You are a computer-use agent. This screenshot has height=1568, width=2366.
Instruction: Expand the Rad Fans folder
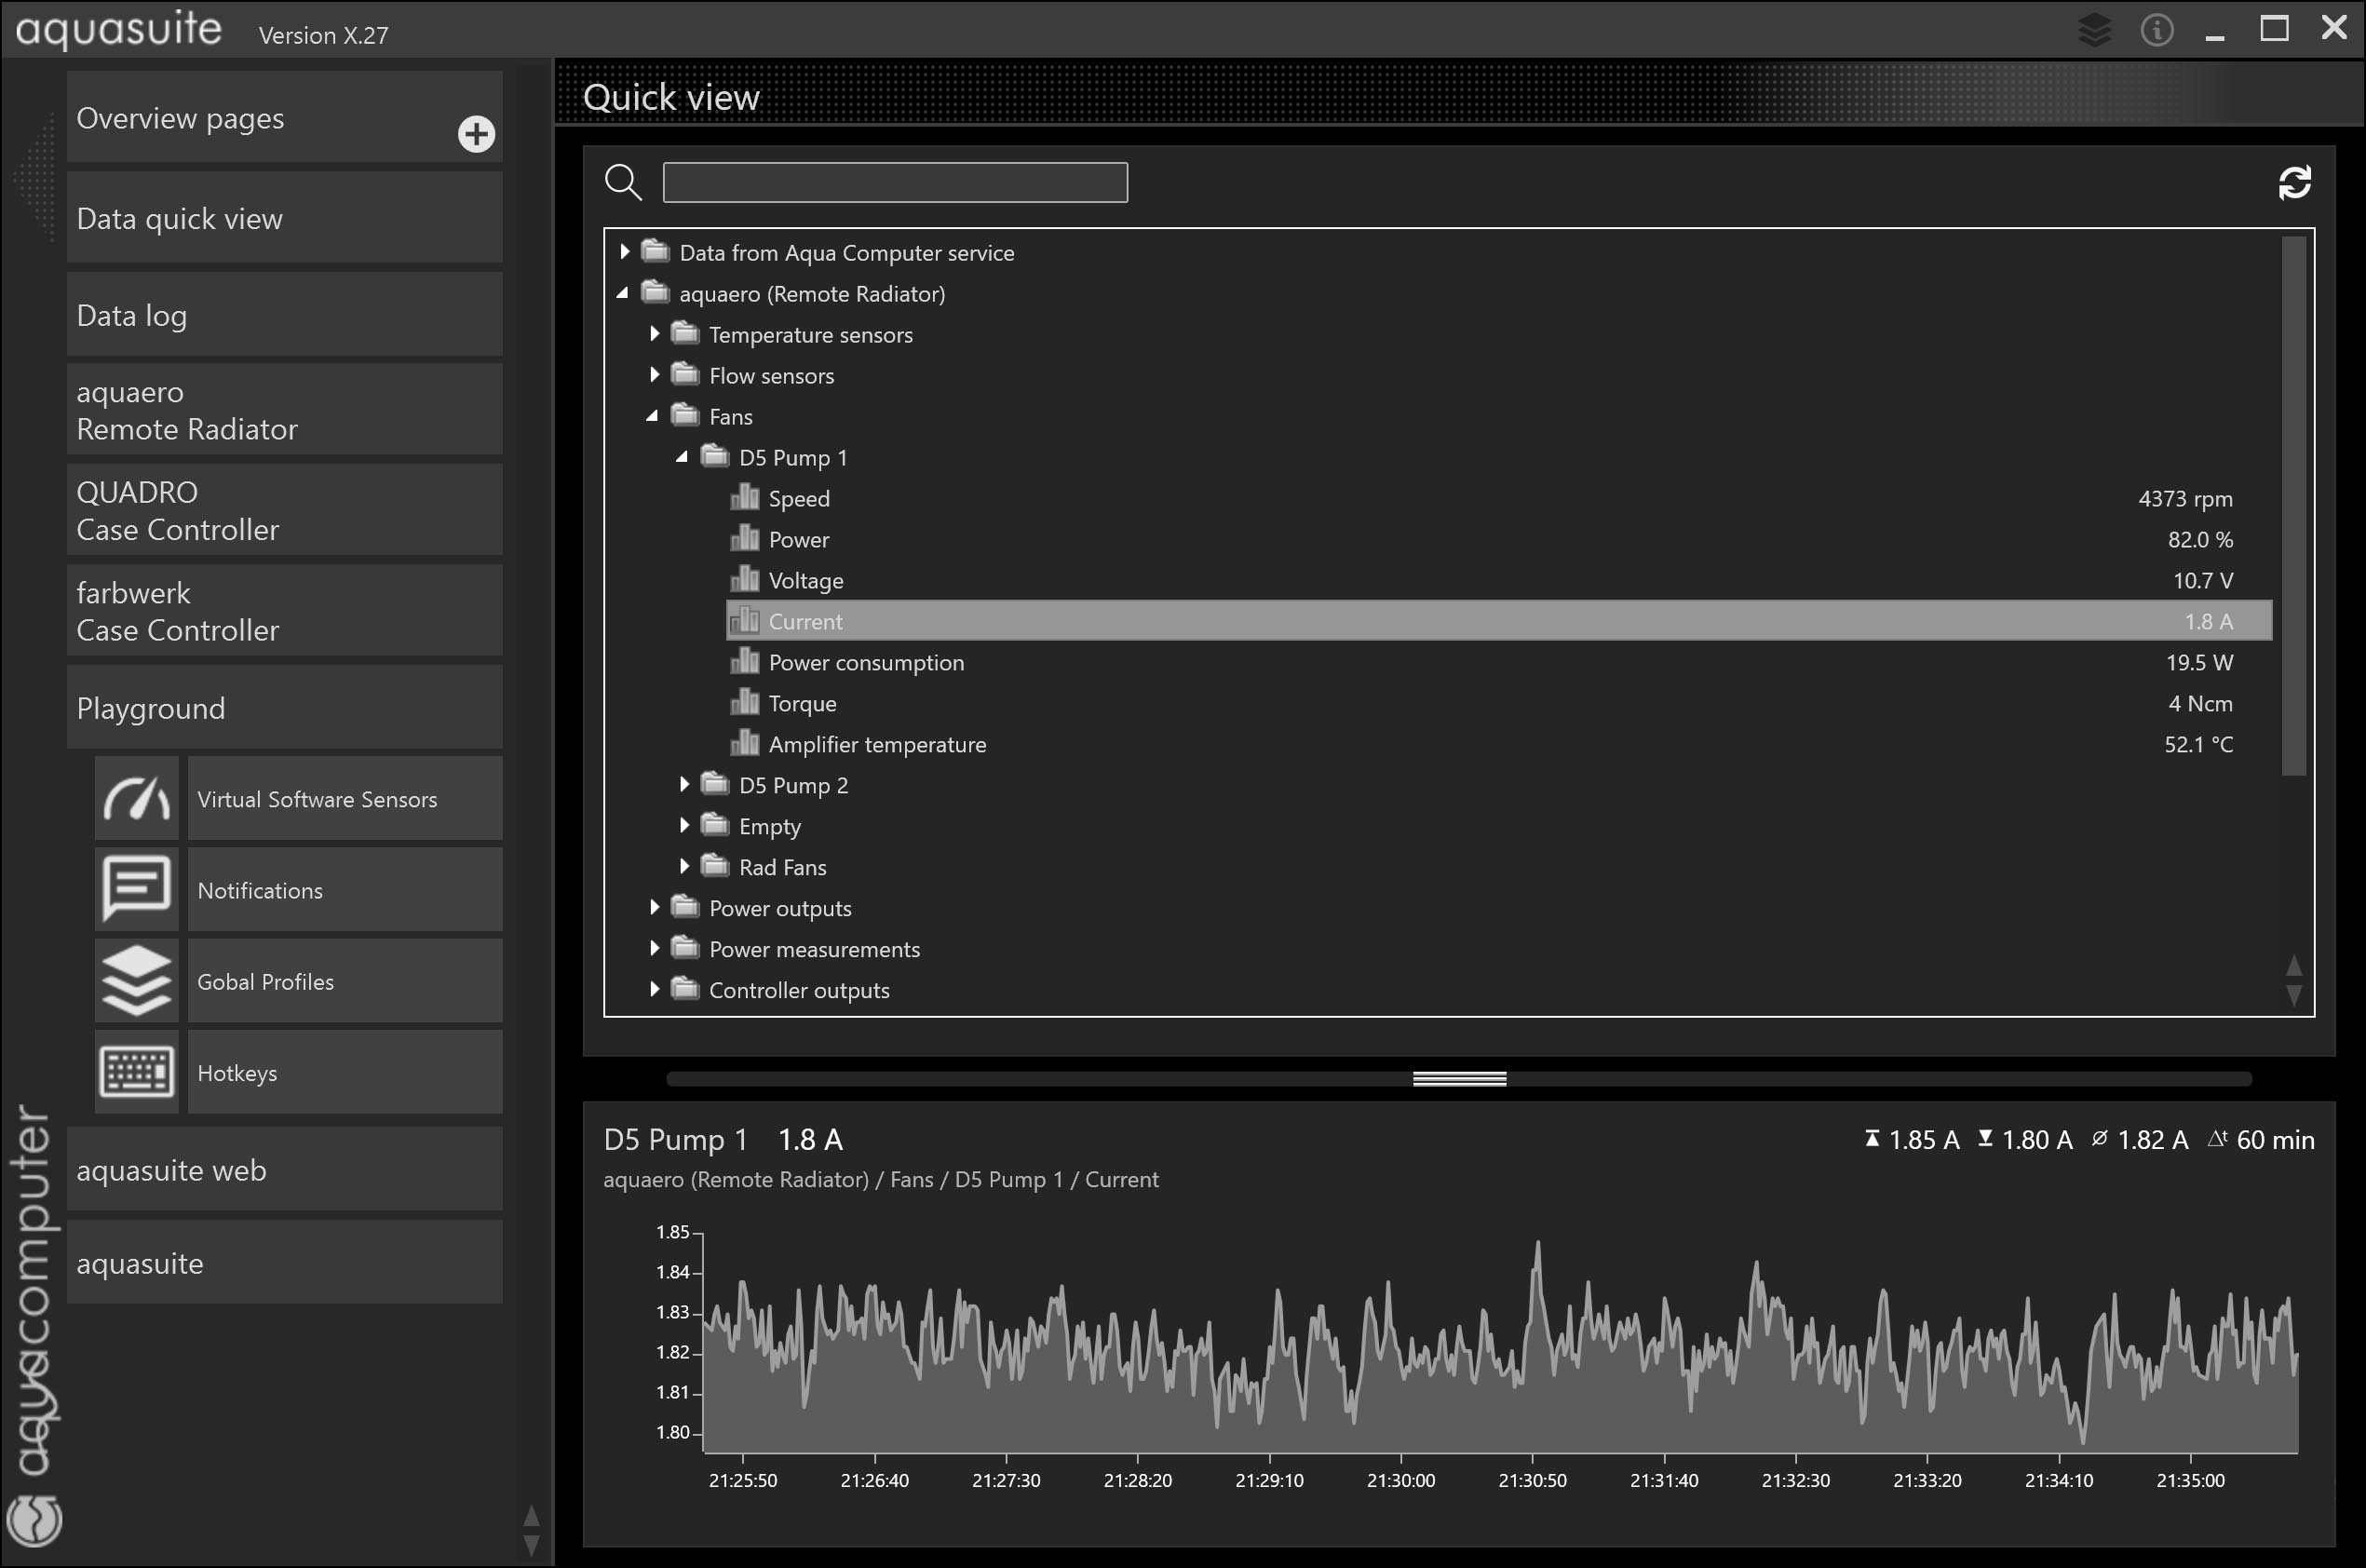pos(684,866)
